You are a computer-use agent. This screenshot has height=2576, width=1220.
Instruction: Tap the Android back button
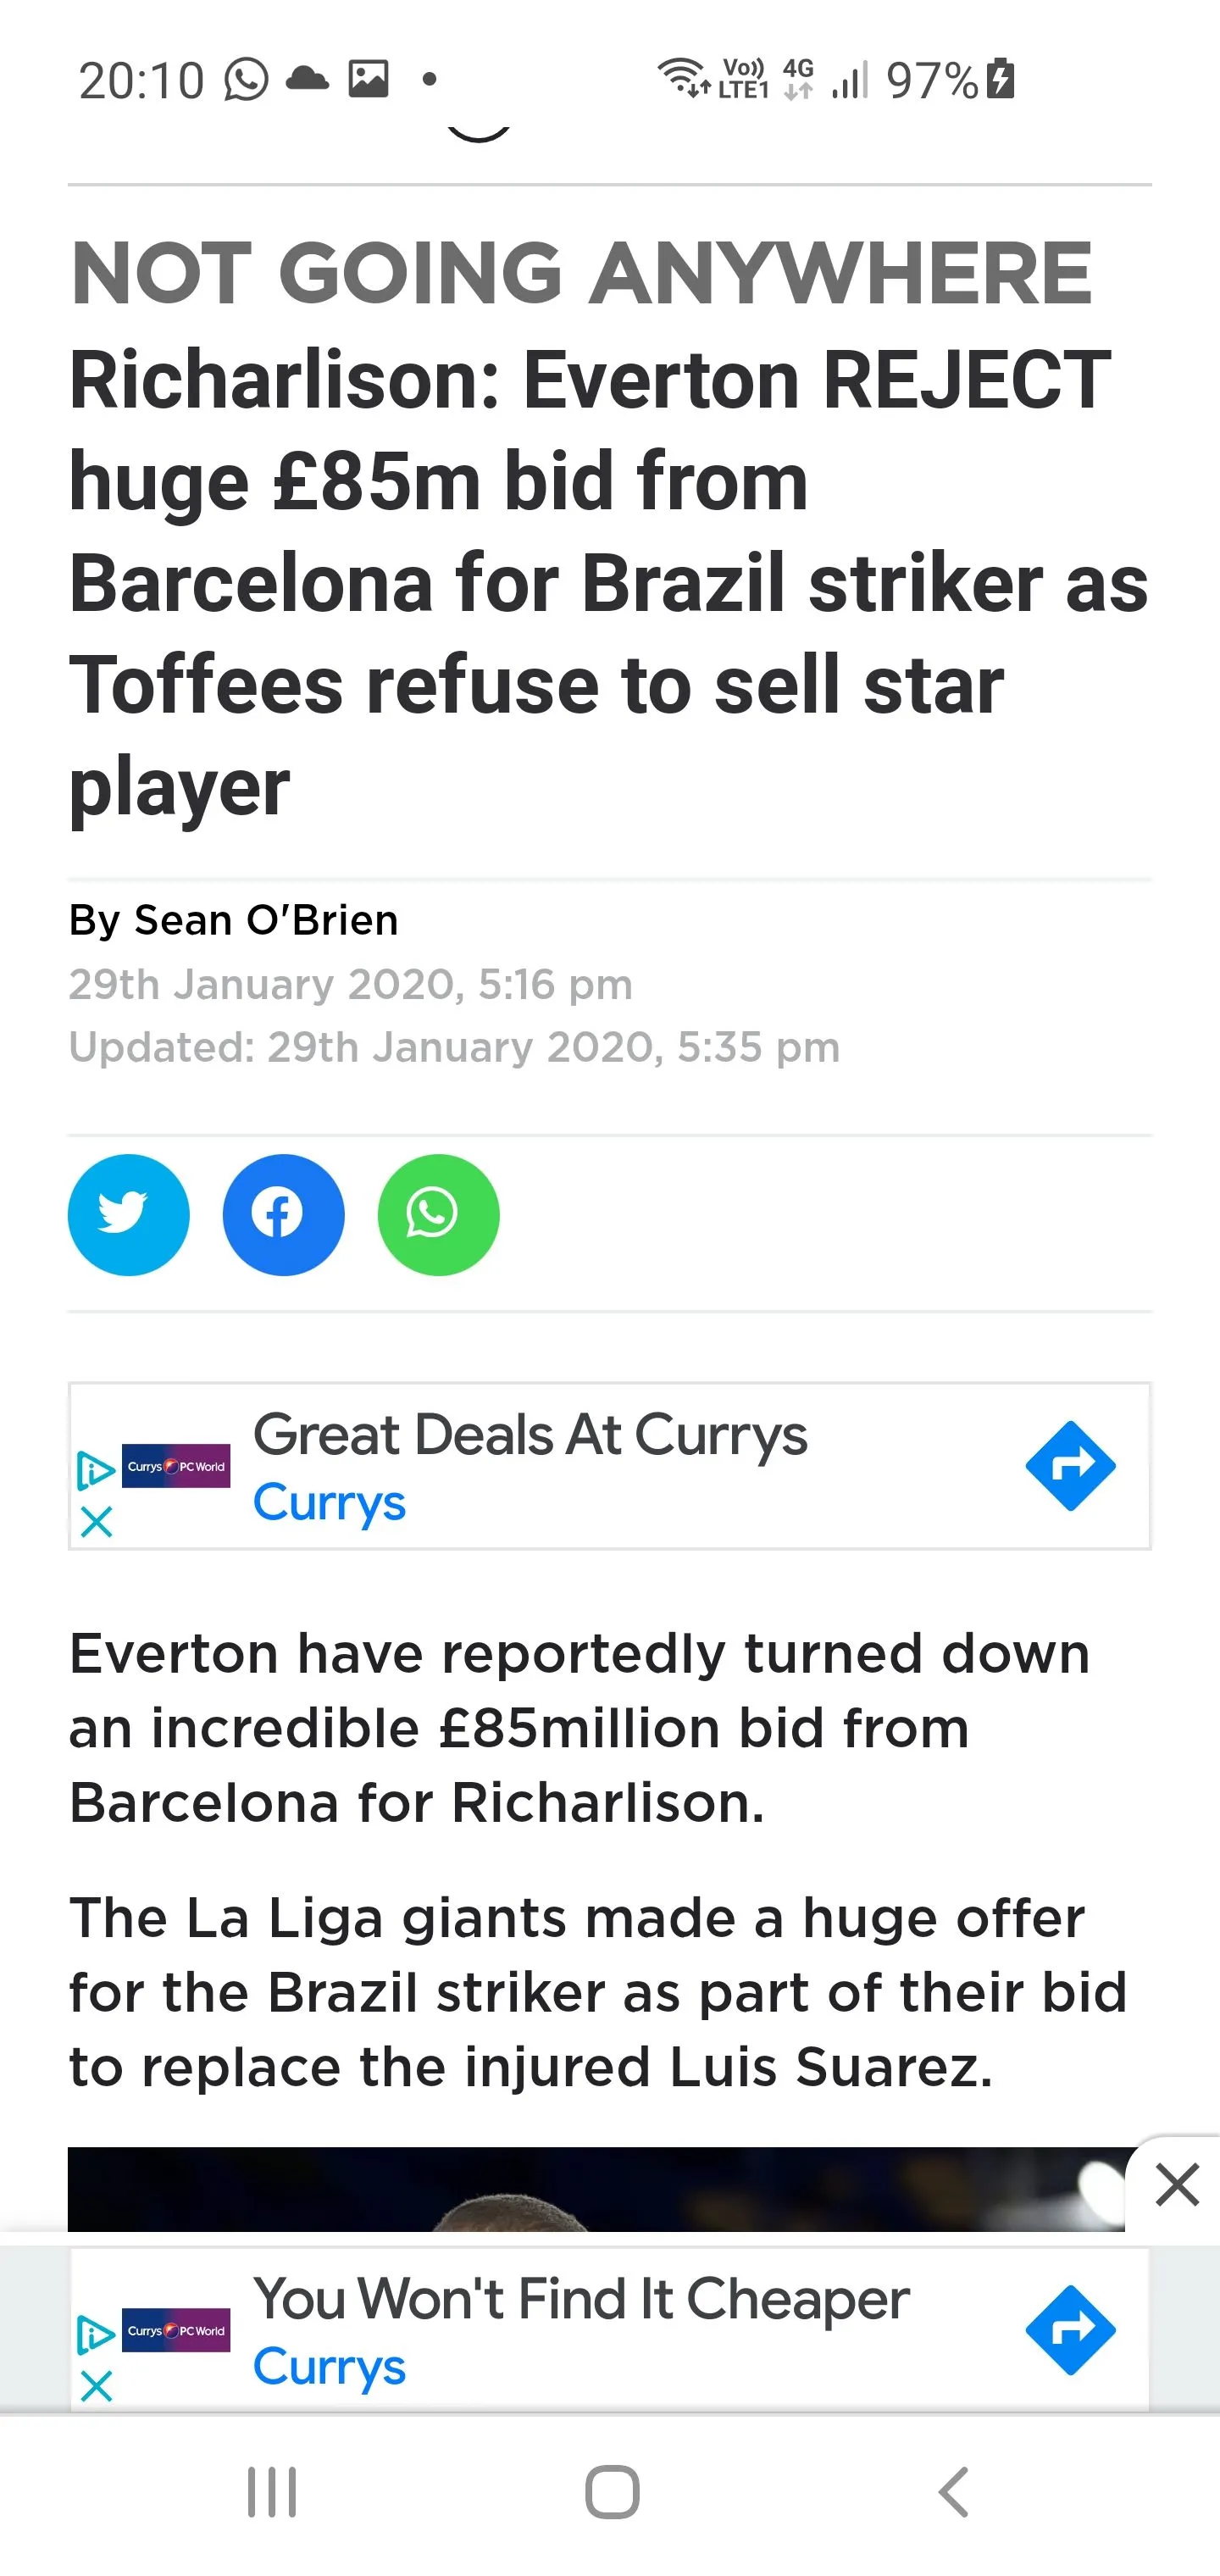[954, 2491]
